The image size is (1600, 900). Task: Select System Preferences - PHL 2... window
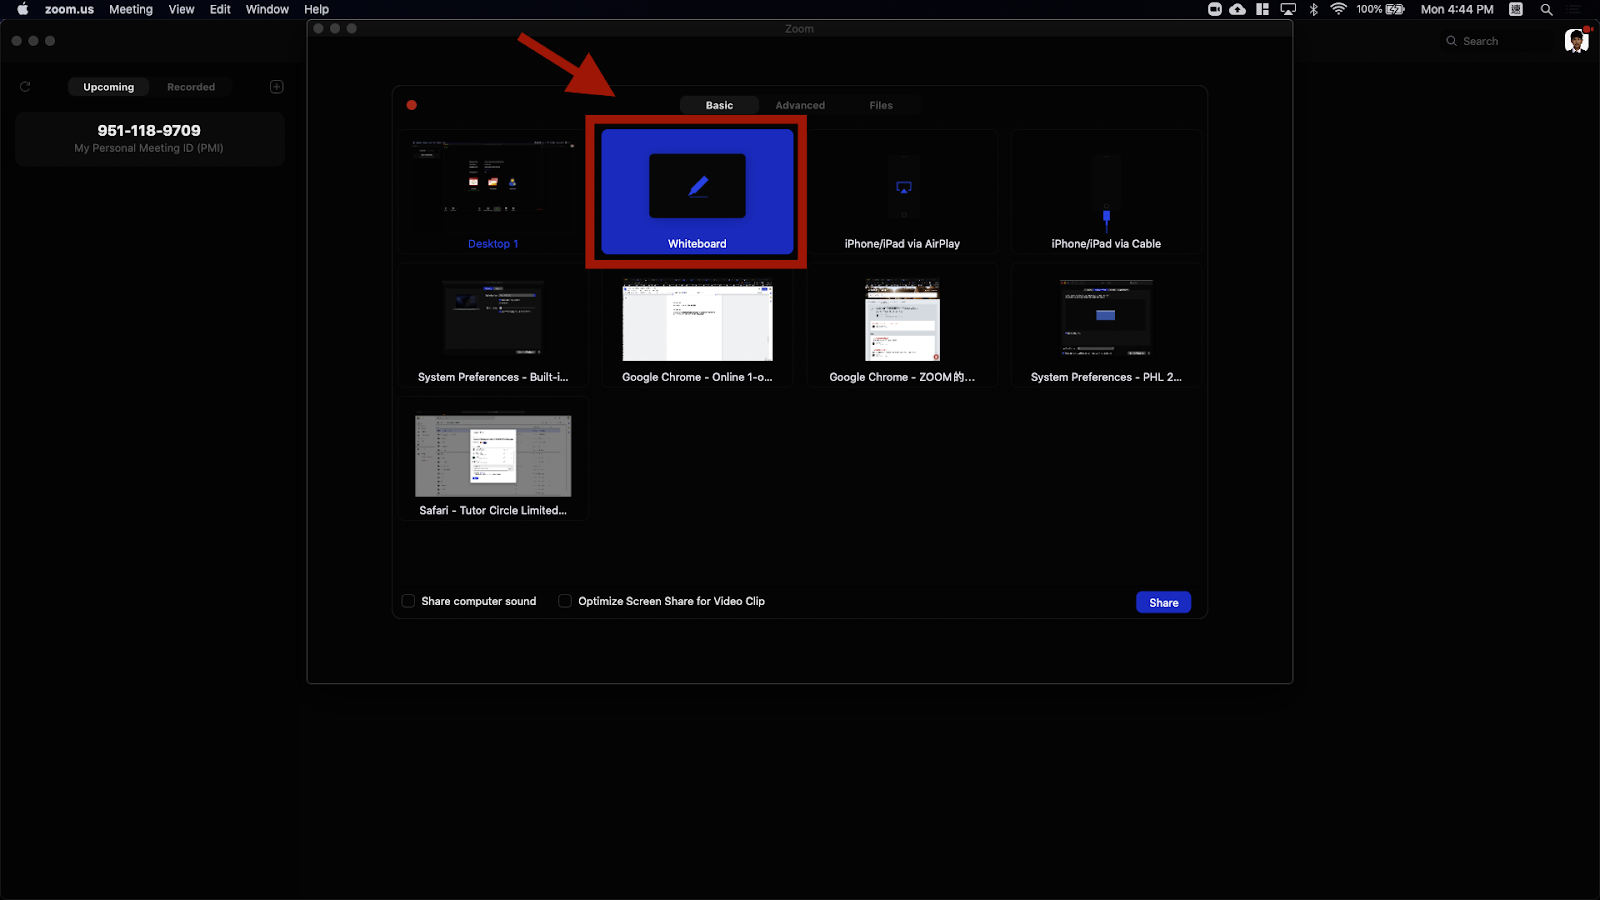point(1106,325)
